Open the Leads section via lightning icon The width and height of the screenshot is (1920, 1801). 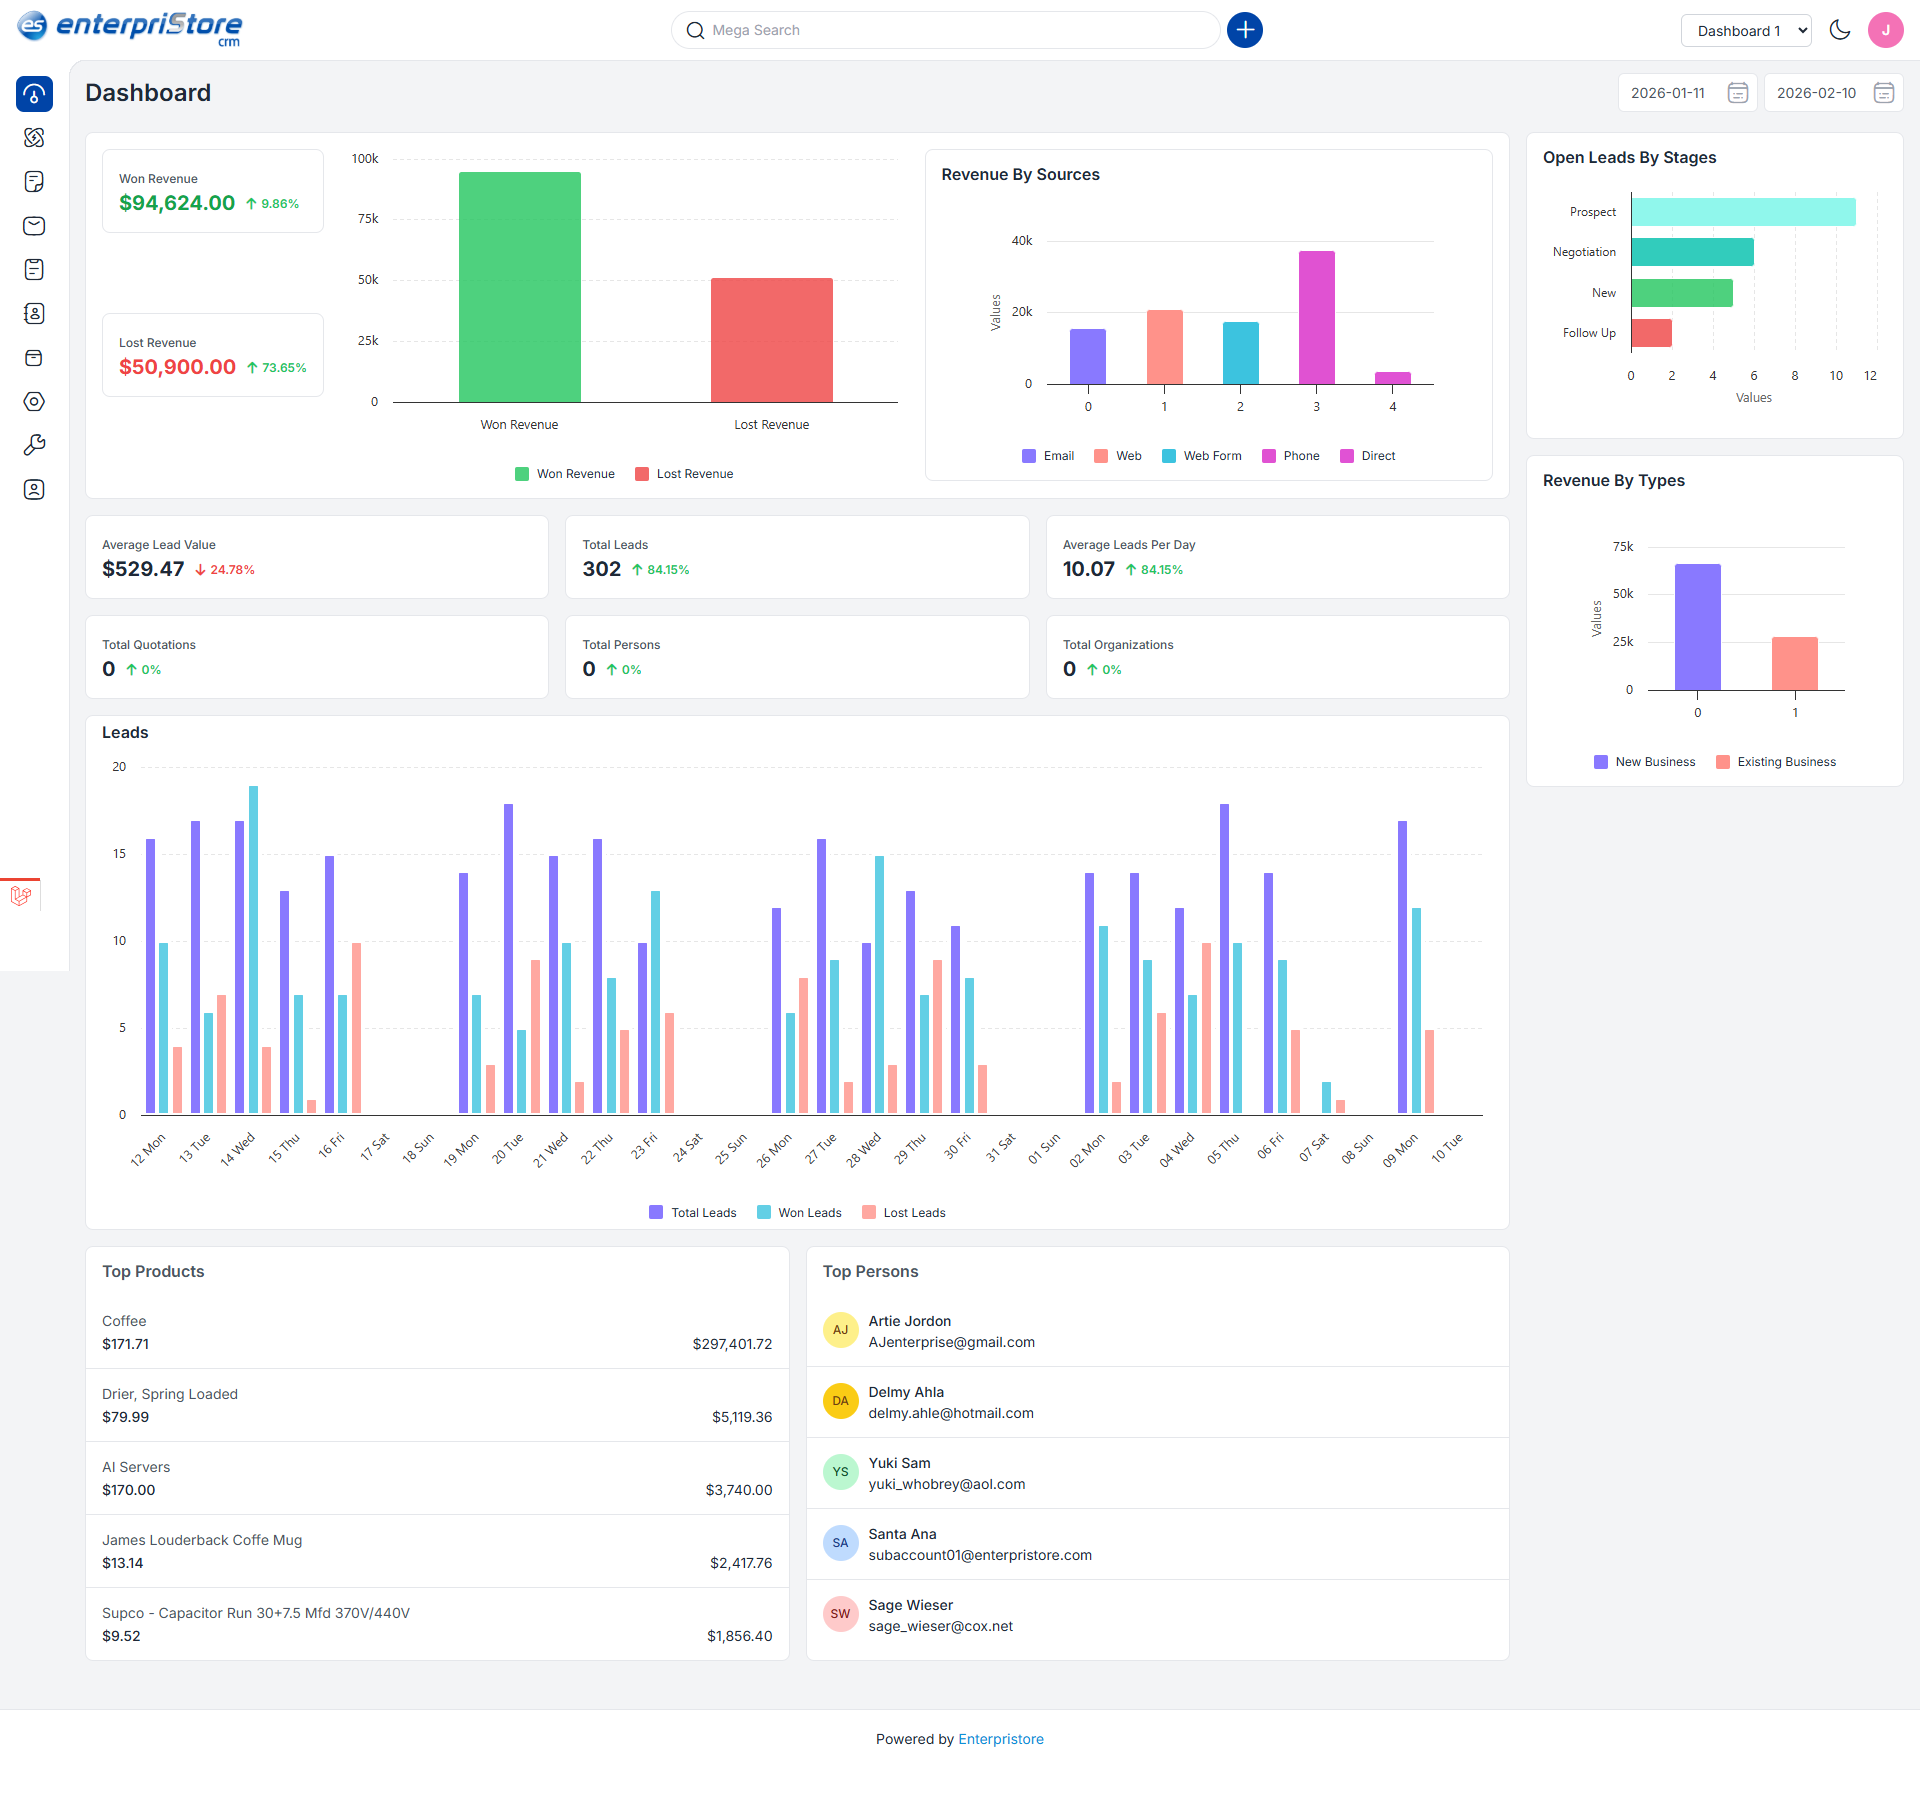point(34,138)
